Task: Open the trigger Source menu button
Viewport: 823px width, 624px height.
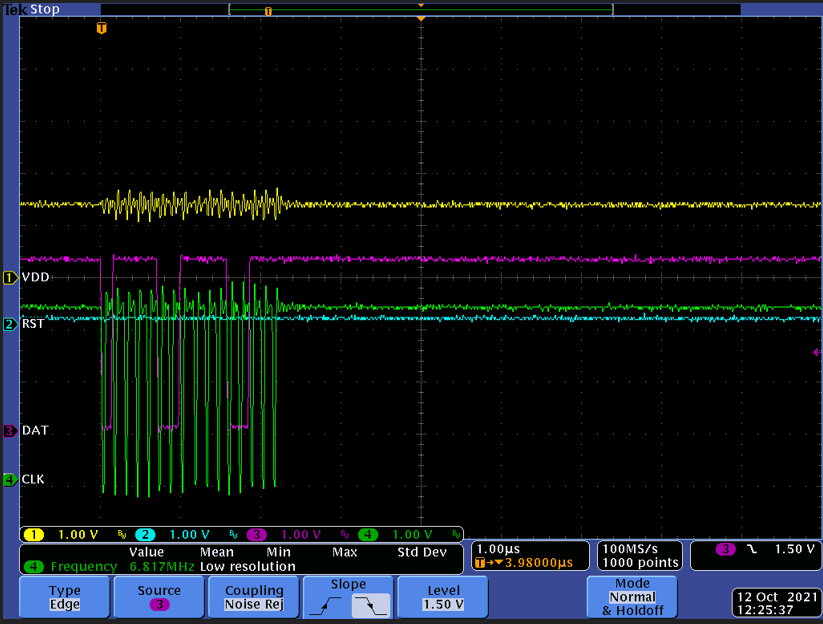Action: (x=159, y=597)
